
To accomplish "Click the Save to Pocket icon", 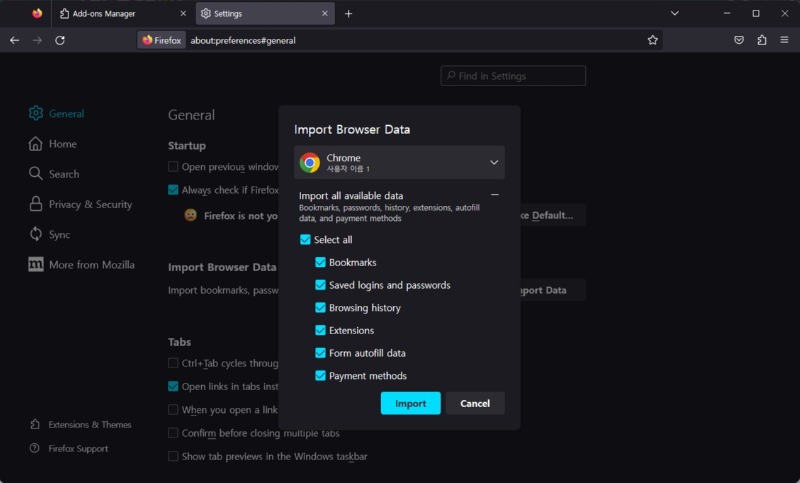I will 739,40.
